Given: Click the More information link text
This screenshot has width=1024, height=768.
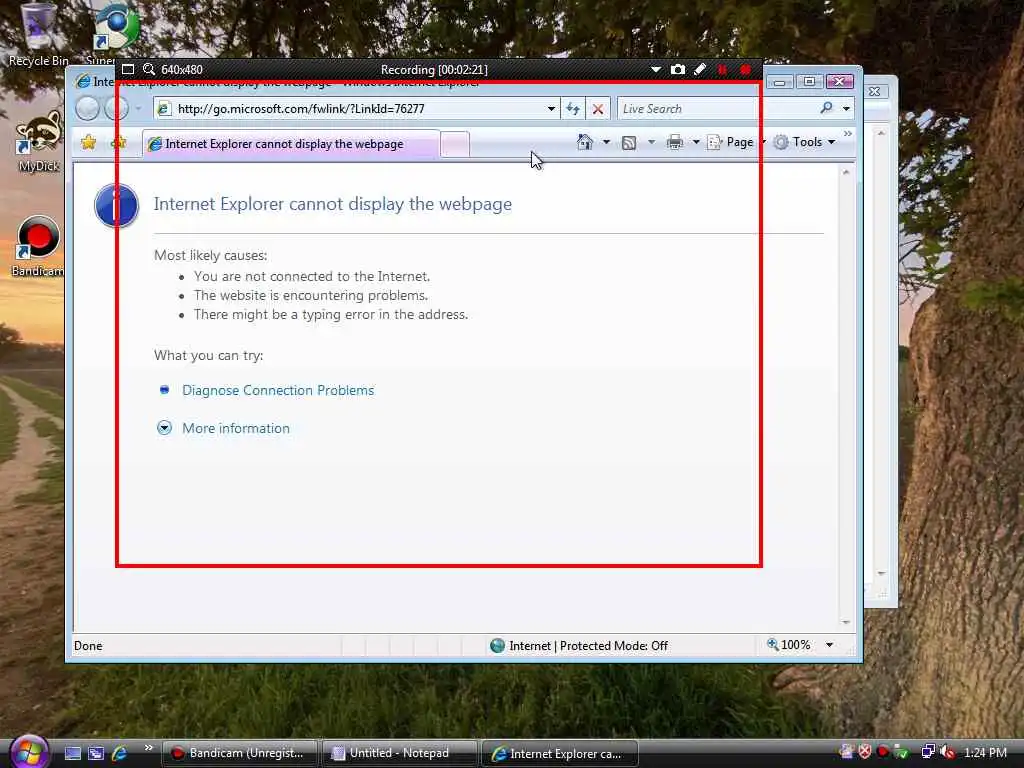Looking at the screenshot, I should click(236, 428).
